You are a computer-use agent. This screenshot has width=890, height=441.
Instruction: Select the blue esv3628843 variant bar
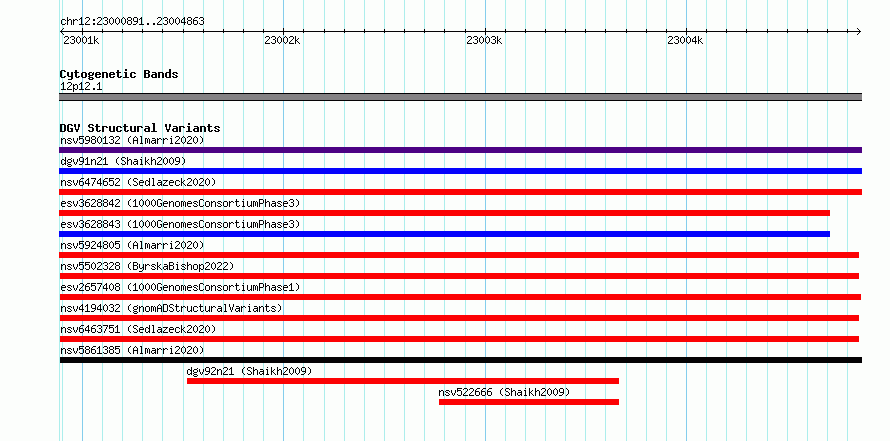coord(444,234)
